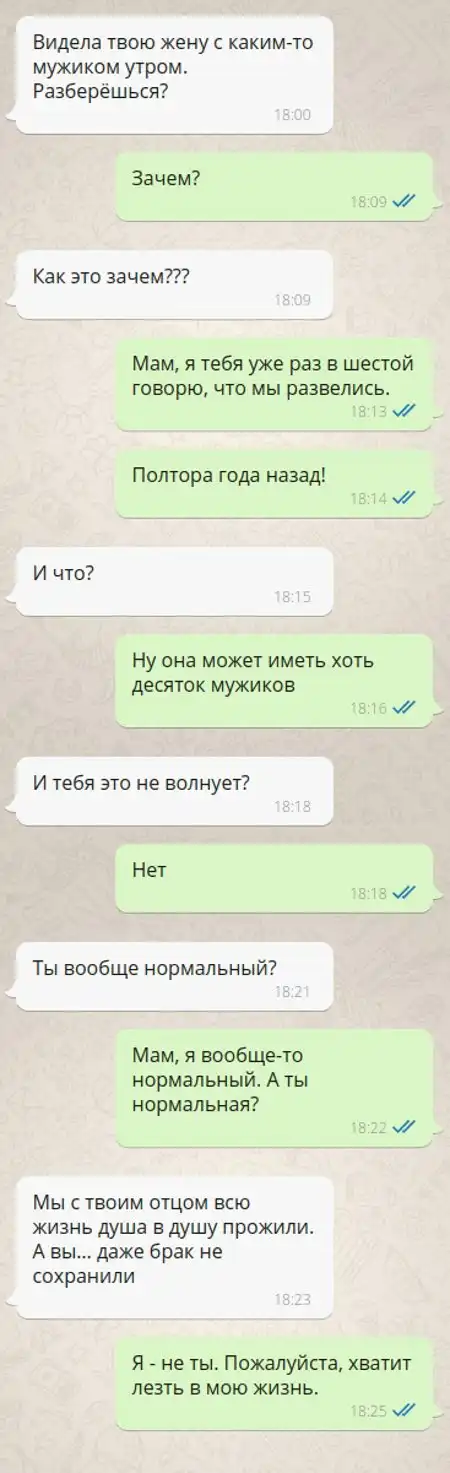Click the 18:00 timestamp on first message
This screenshot has width=450, height=1473.
[x=292, y=115]
